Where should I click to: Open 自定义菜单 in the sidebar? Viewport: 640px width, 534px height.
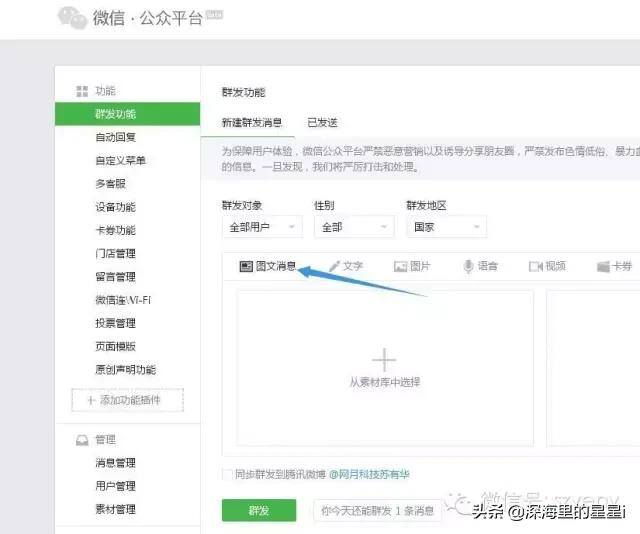(x=120, y=160)
